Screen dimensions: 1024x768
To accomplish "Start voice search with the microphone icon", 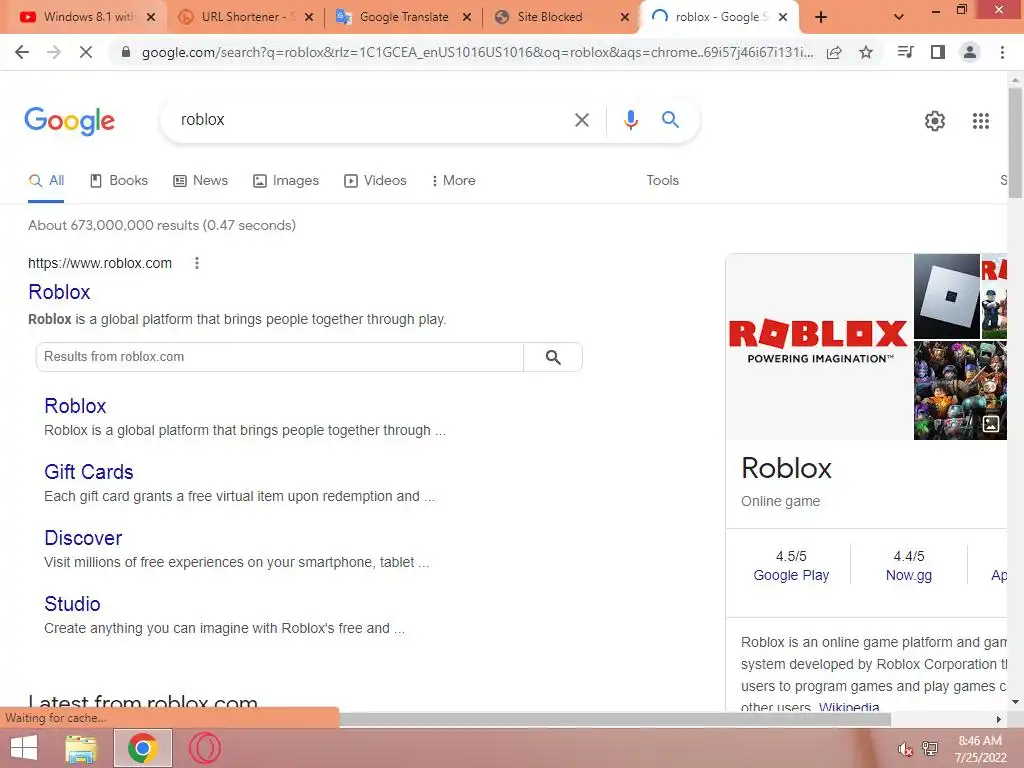I will click(x=630, y=120).
